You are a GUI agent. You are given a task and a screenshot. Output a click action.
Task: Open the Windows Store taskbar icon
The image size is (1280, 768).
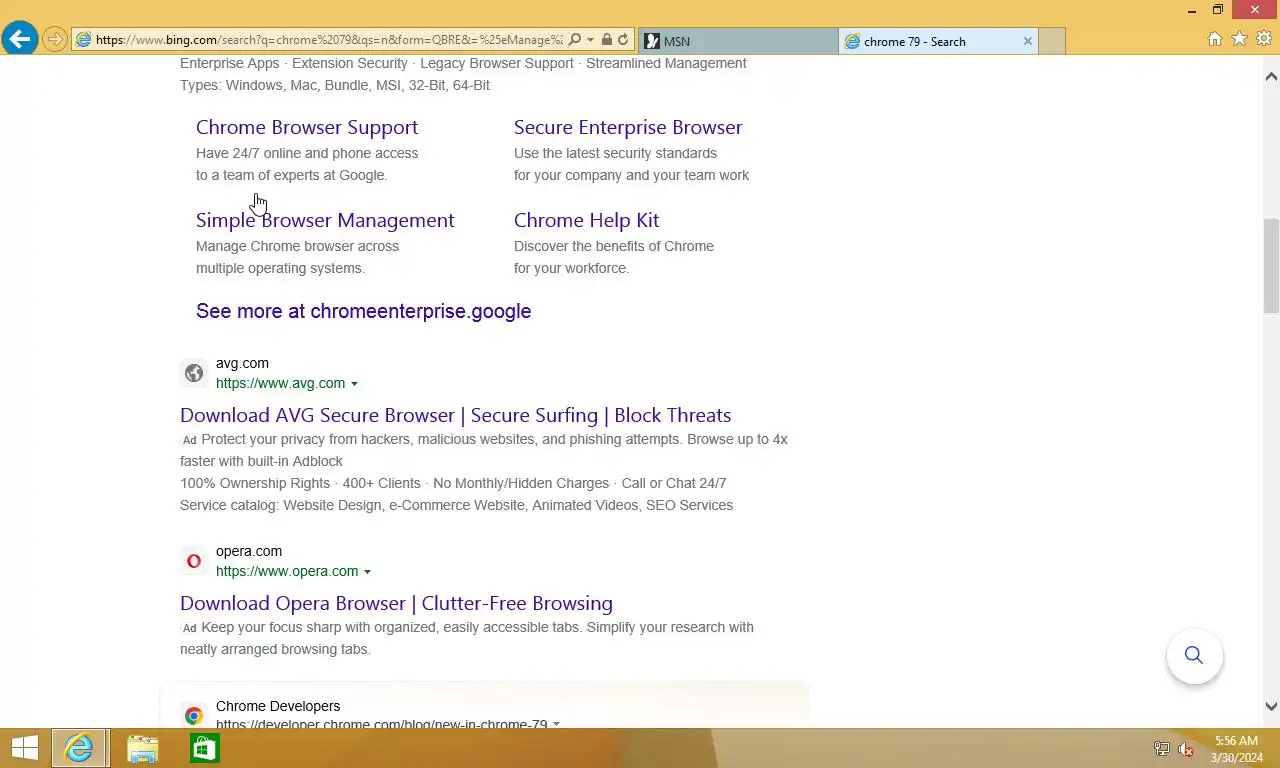[204, 748]
